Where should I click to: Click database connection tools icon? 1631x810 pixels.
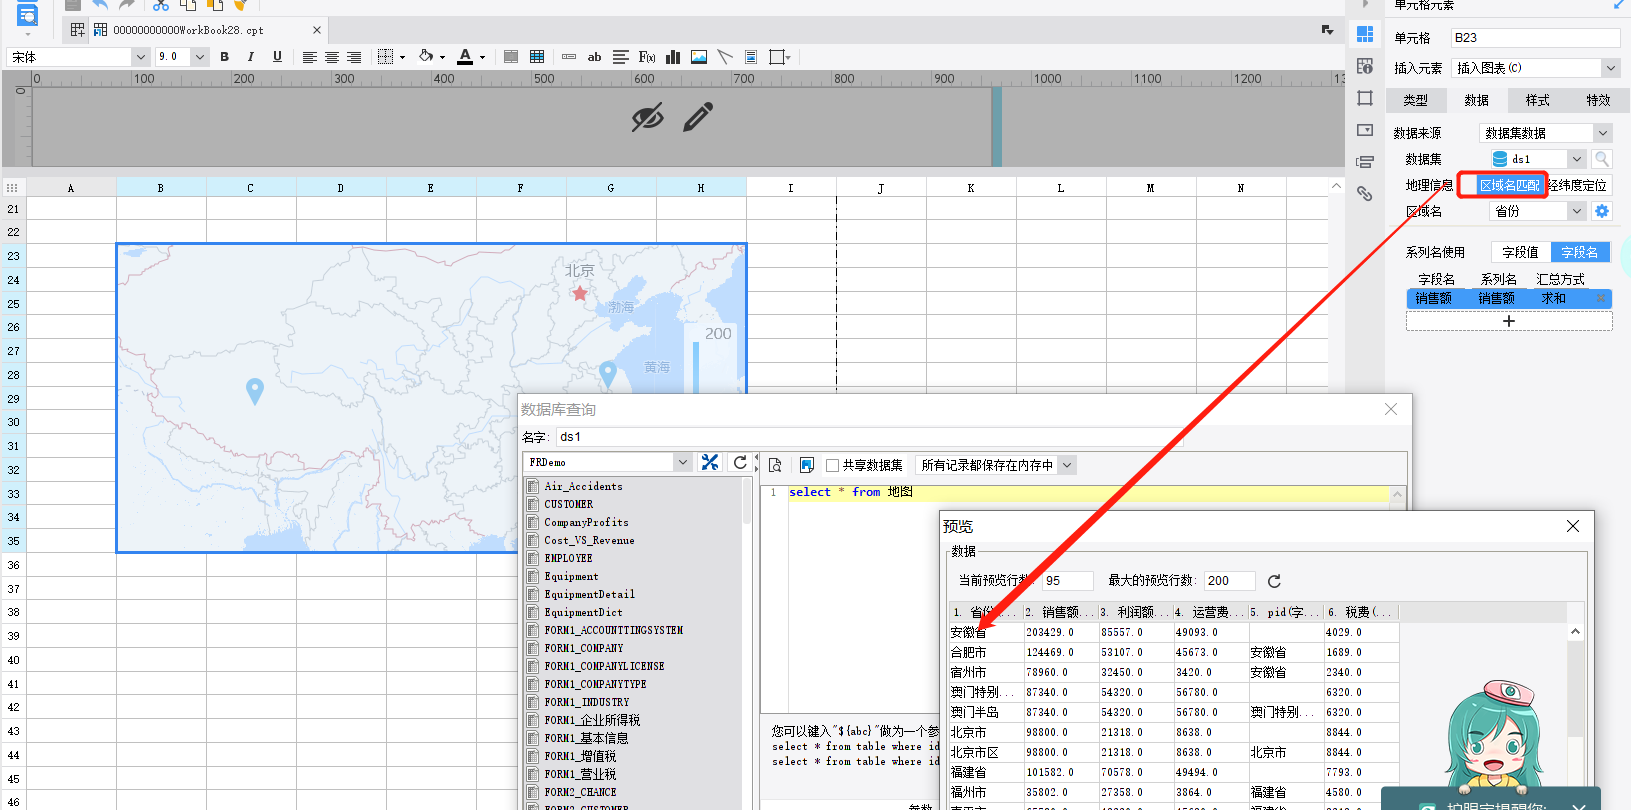(710, 462)
